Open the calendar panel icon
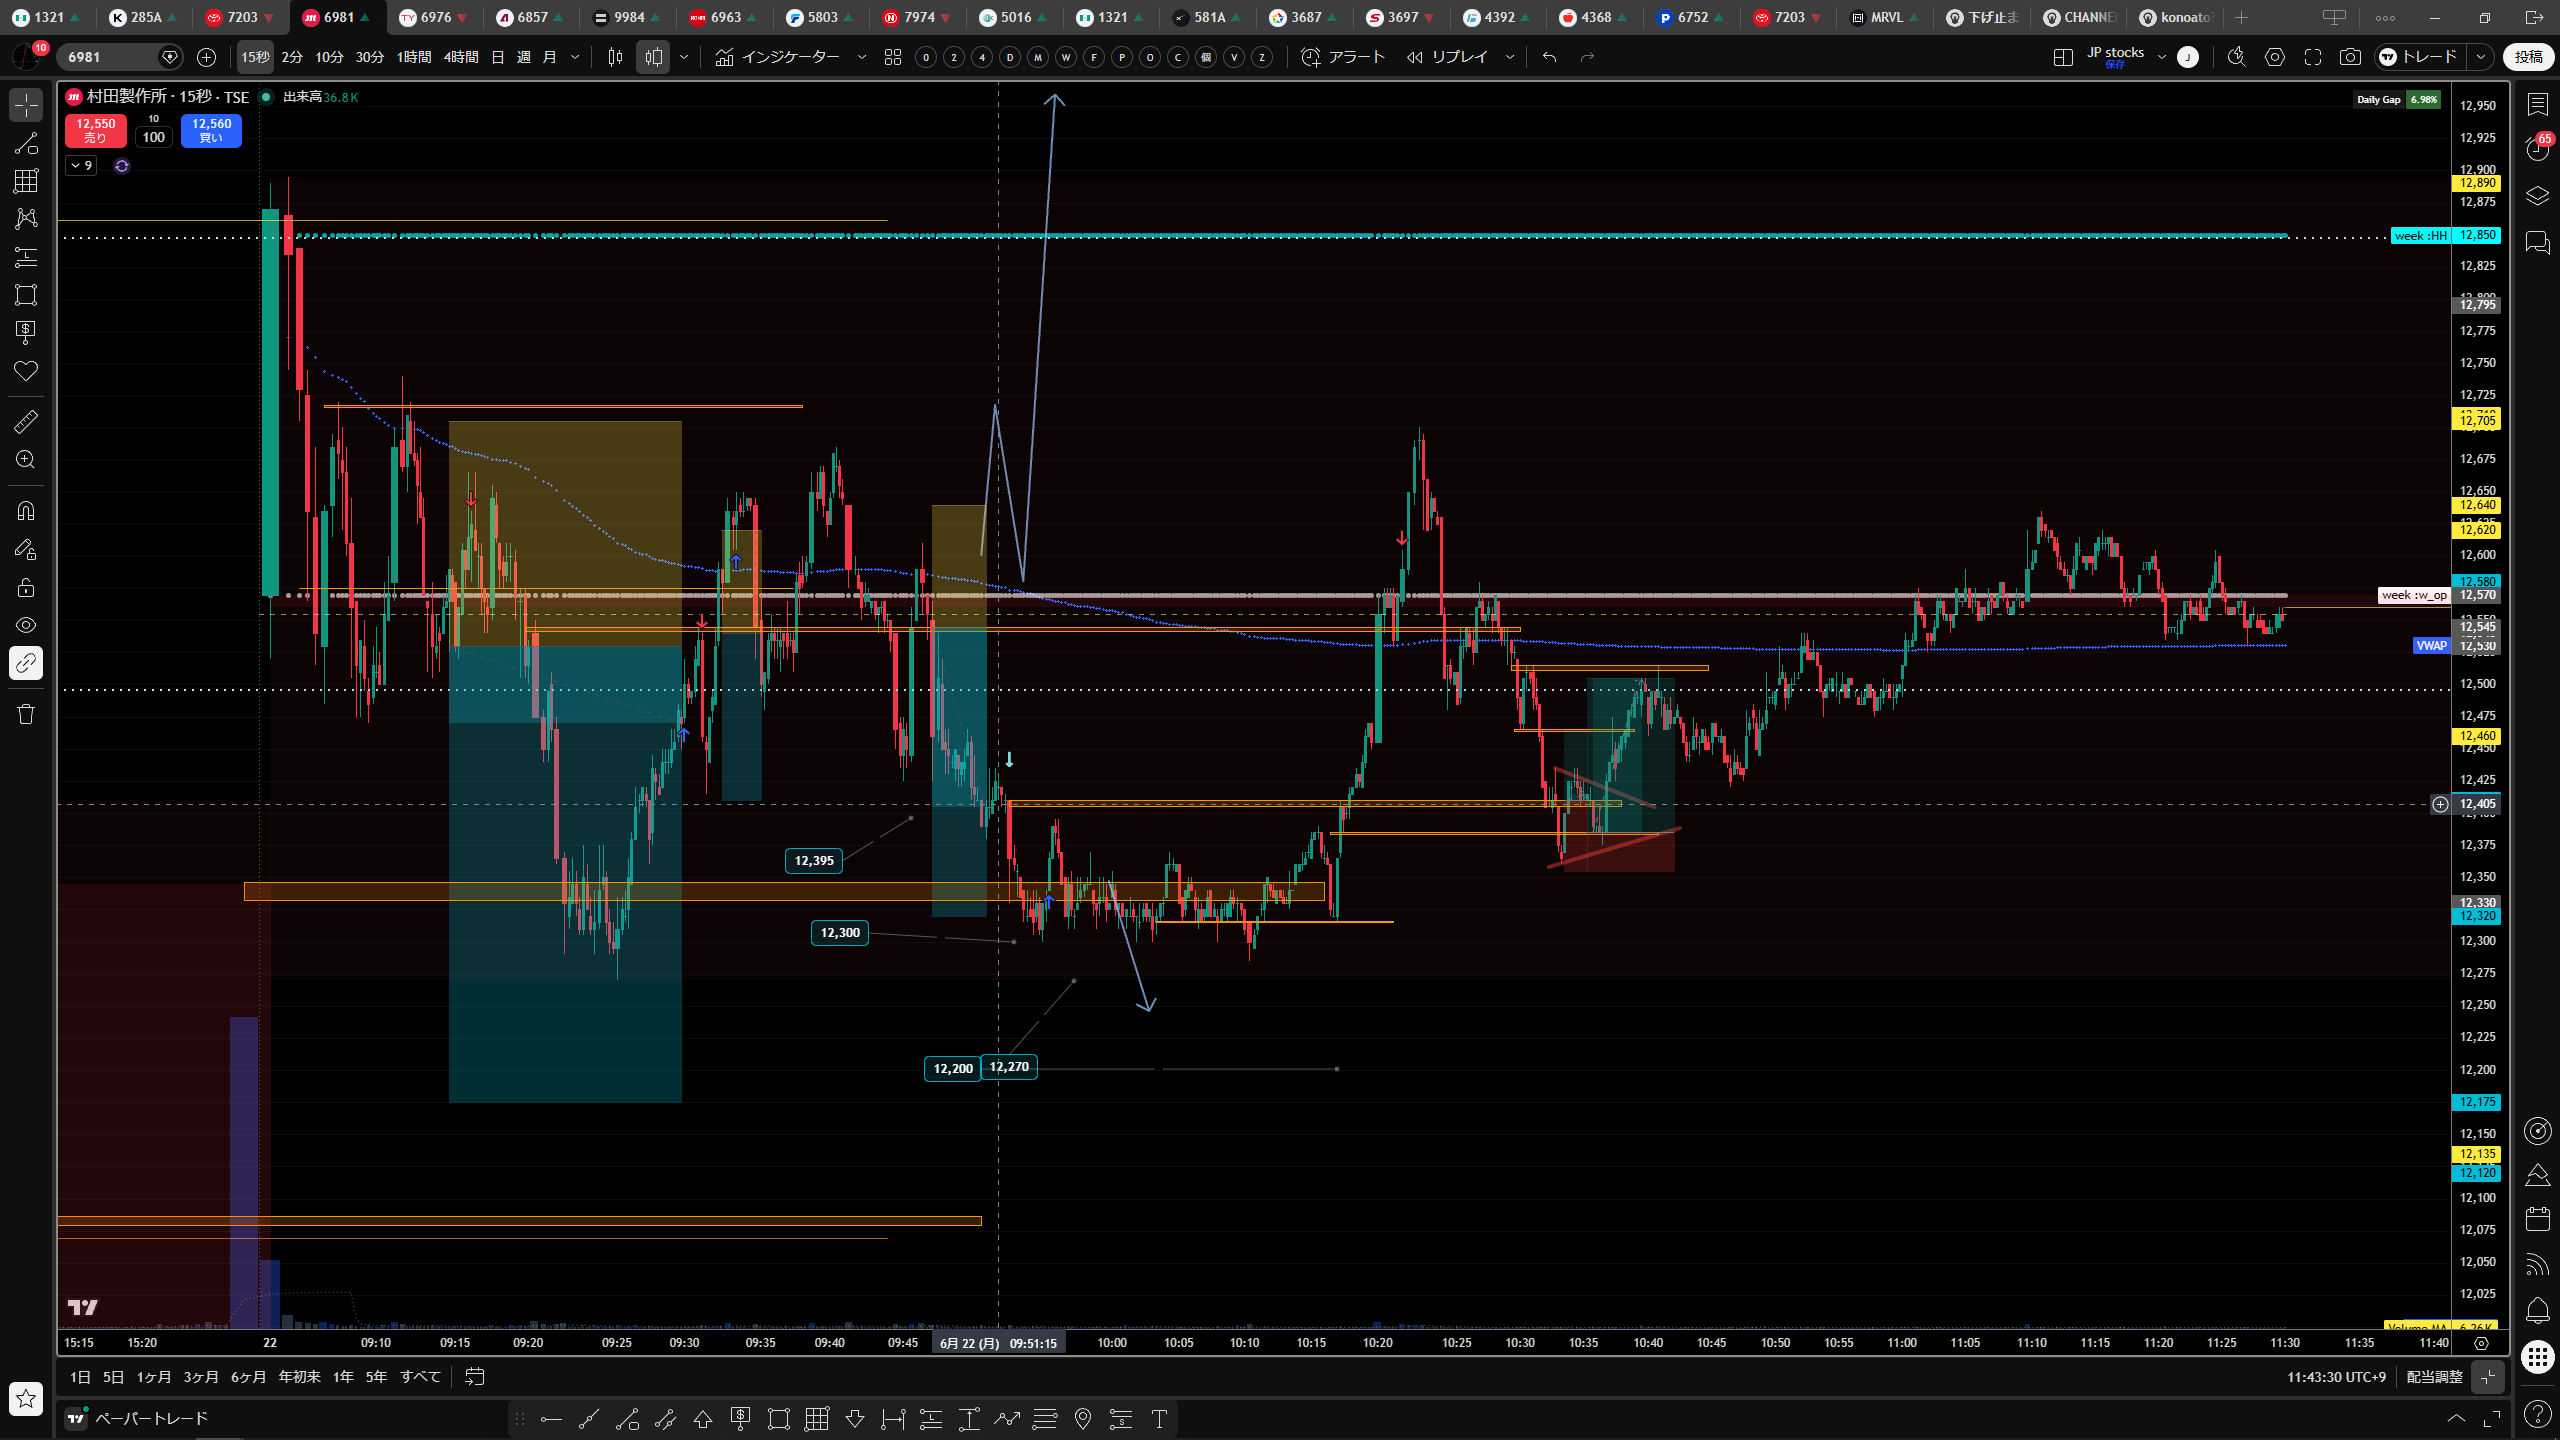 click(2537, 1218)
